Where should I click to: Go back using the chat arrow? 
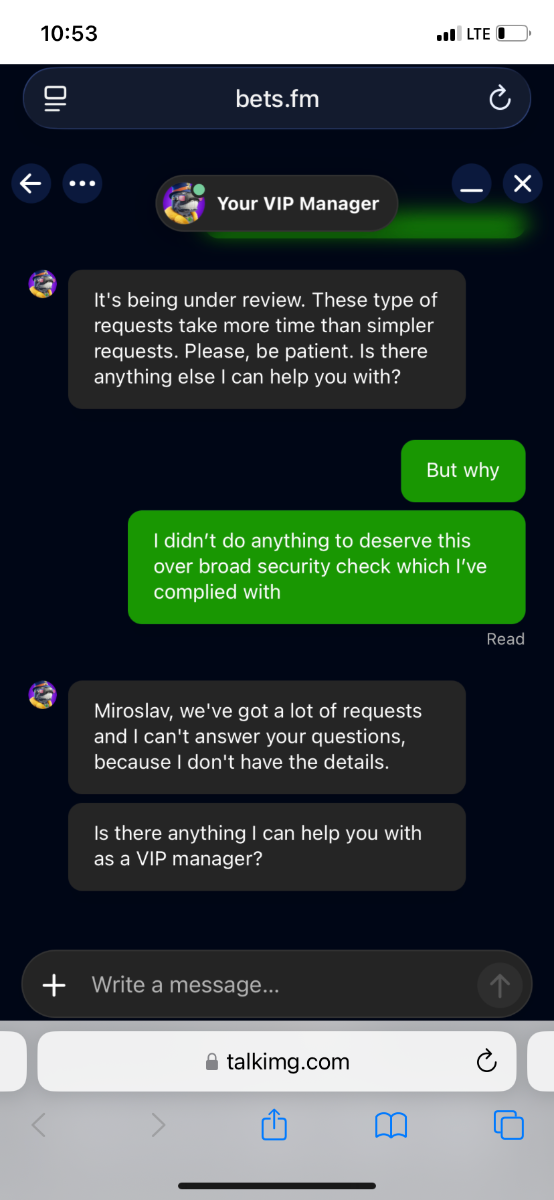click(x=31, y=183)
